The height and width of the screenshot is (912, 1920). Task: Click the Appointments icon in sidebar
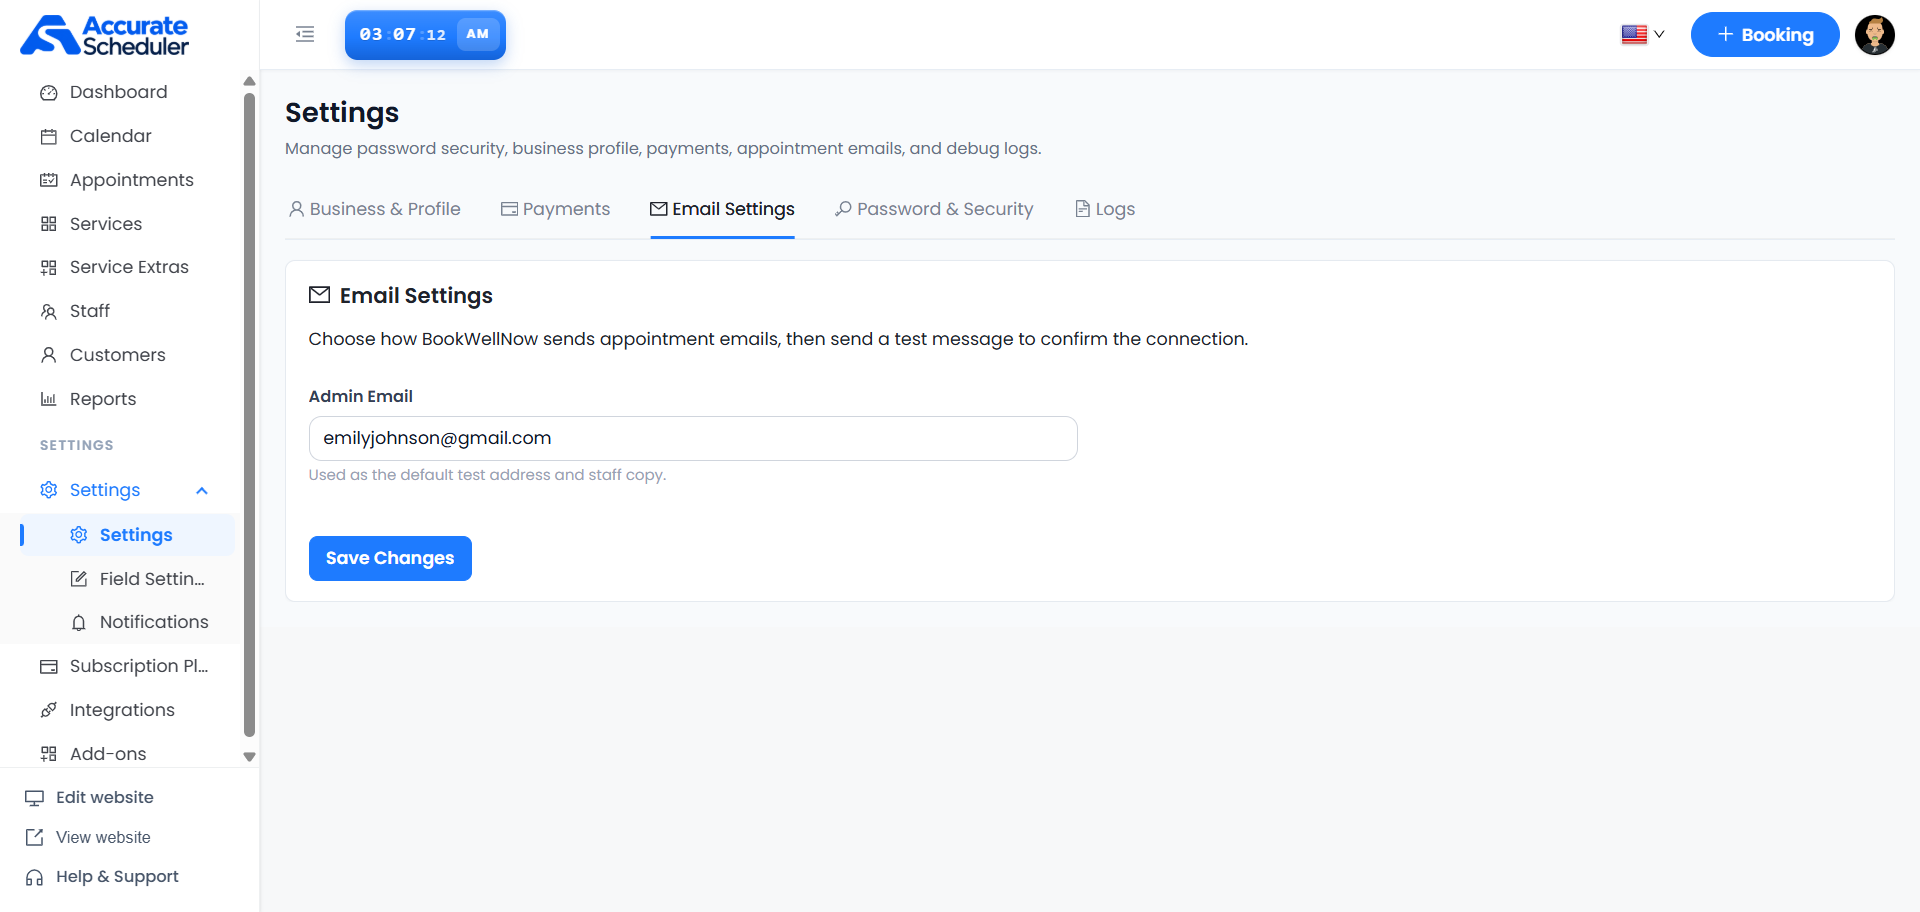pos(48,180)
